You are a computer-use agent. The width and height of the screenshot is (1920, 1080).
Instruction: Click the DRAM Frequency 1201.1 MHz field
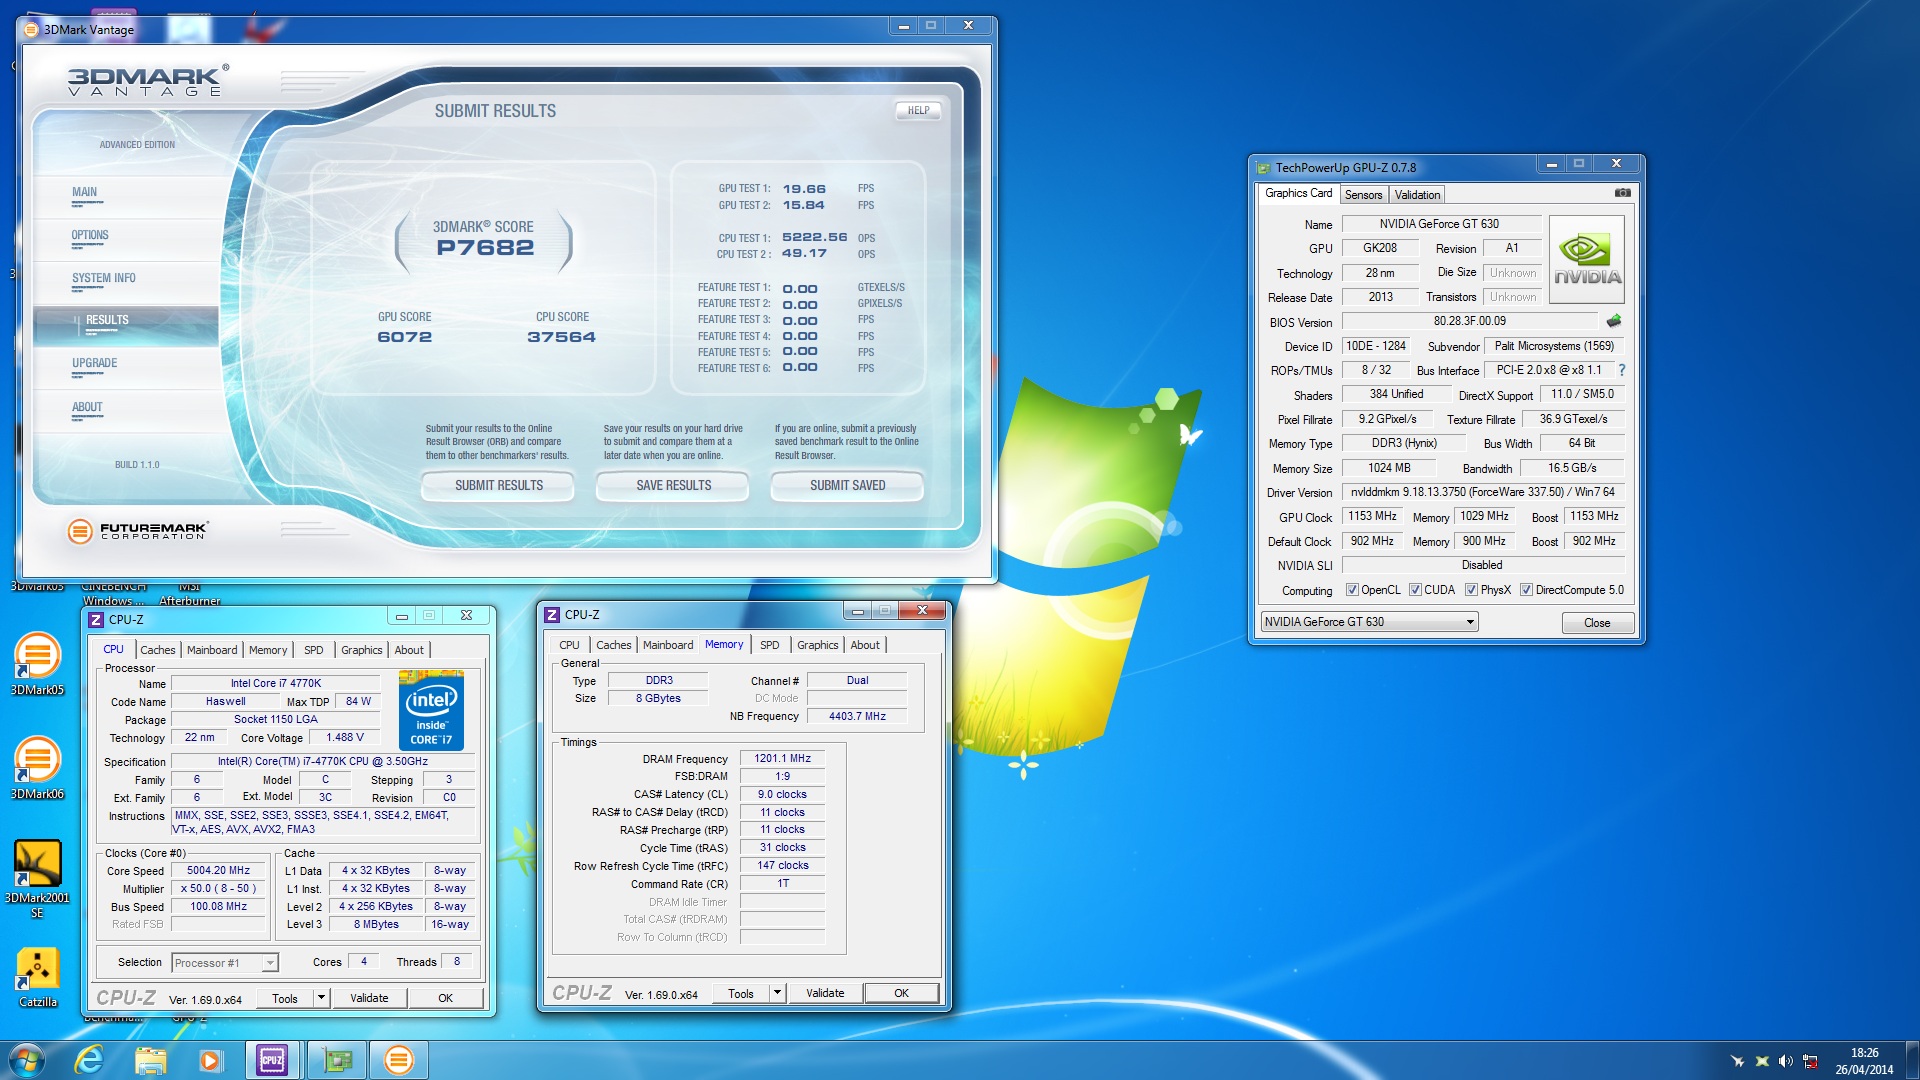782,759
